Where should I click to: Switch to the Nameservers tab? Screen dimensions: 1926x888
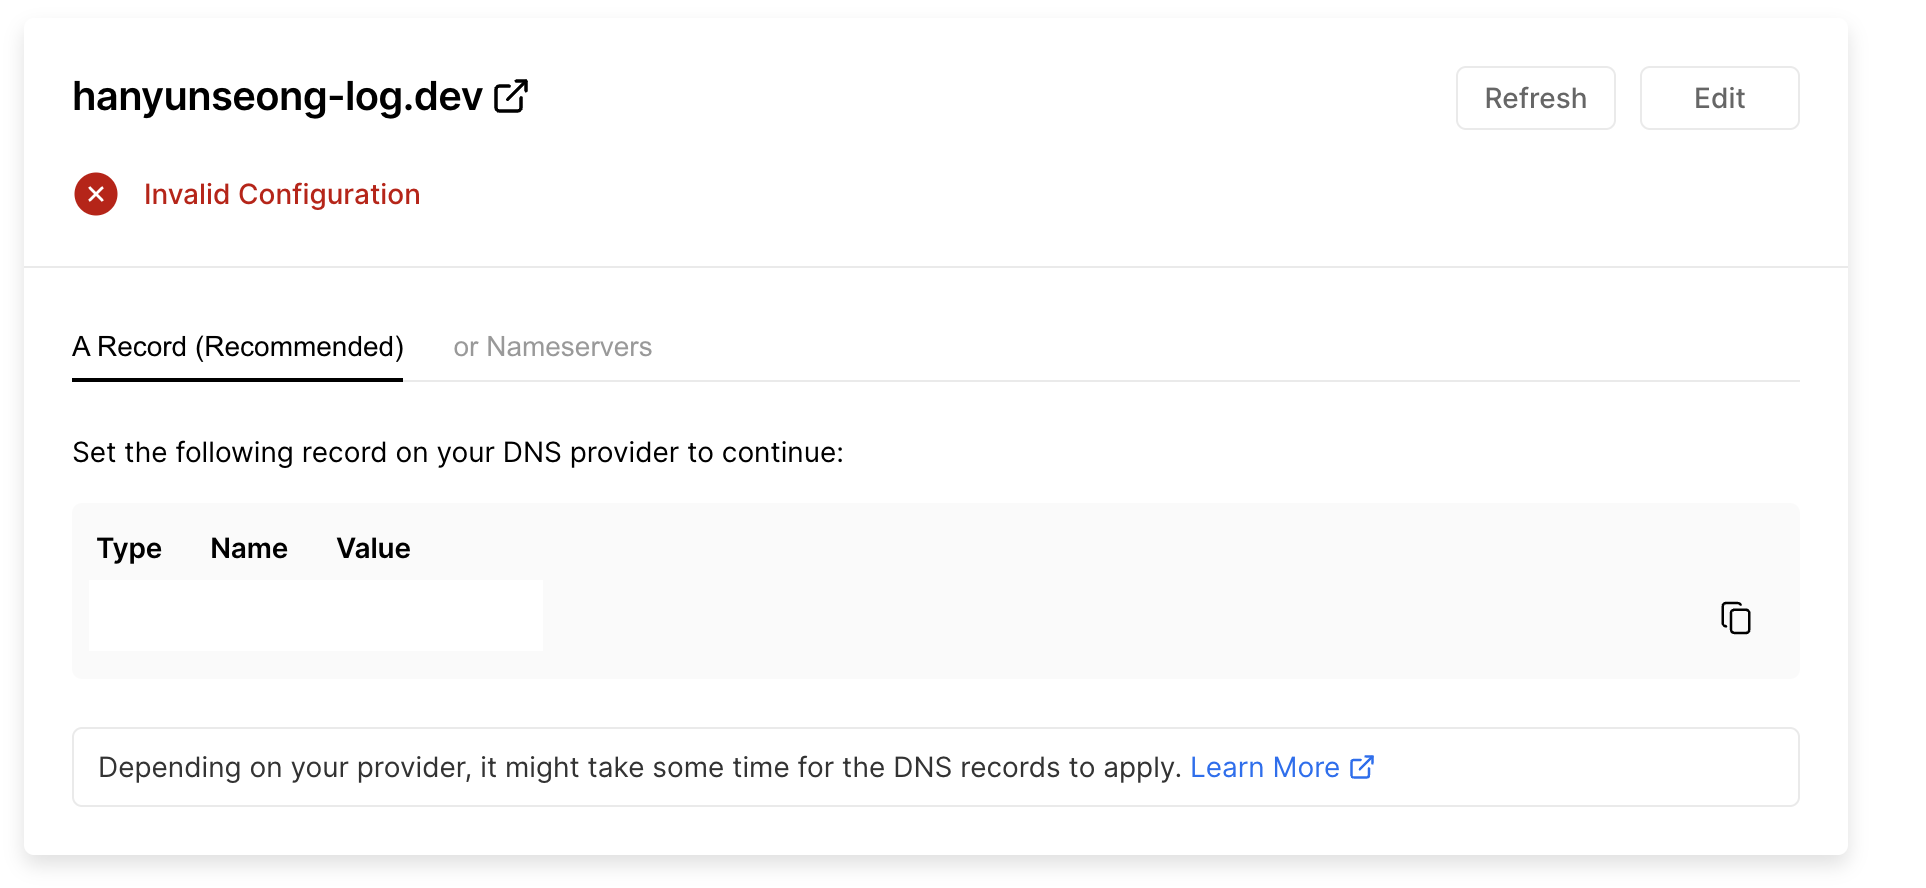point(552,347)
